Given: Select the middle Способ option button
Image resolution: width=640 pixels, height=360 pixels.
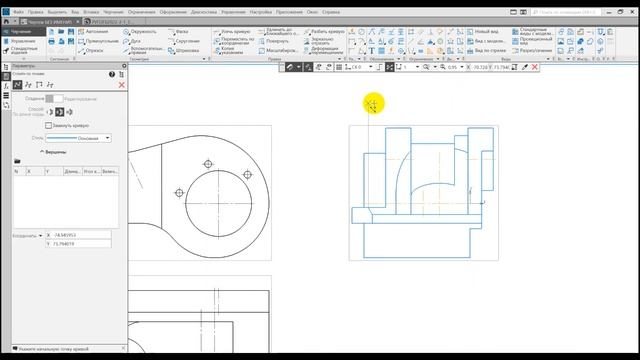Looking at the screenshot, I should tap(60, 112).
